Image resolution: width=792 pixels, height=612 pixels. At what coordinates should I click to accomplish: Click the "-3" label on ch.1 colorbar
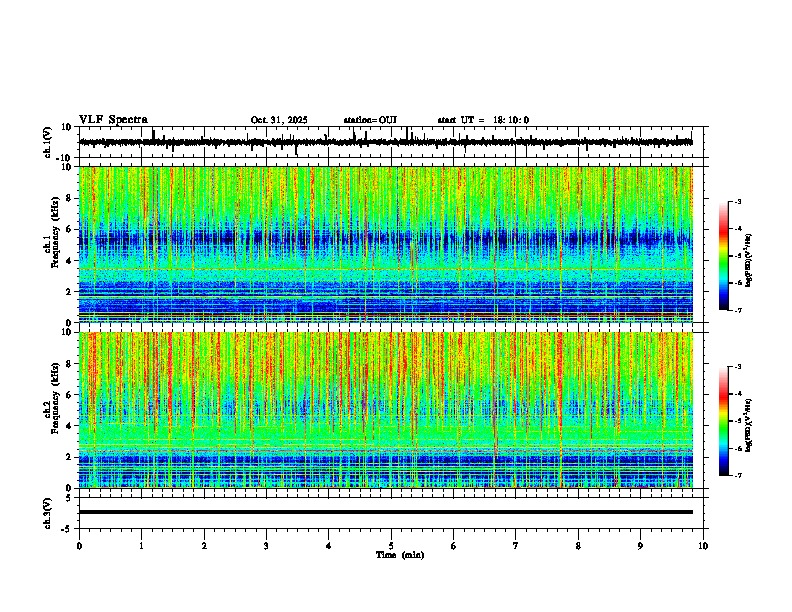(x=738, y=202)
